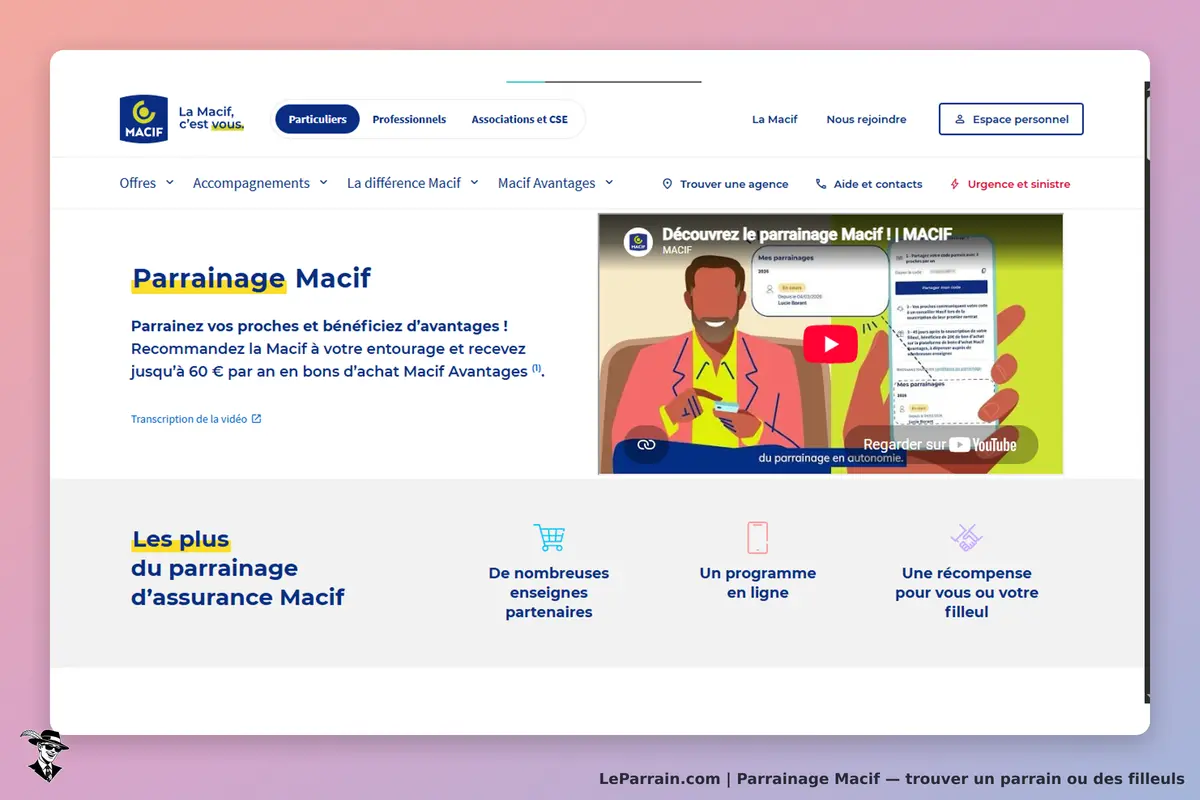Click the location pin agency icon
Screen dimensions: 1200x800
click(x=667, y=184)
